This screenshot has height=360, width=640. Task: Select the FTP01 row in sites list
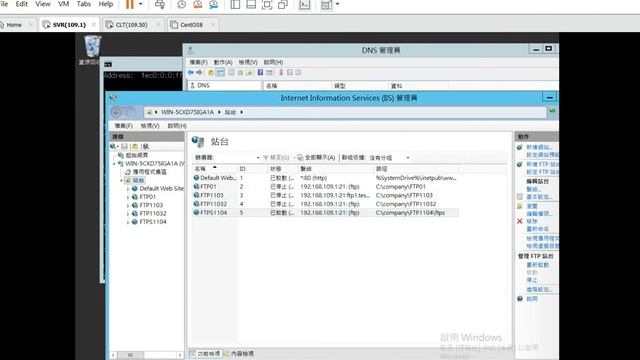[x=325, y=187]
